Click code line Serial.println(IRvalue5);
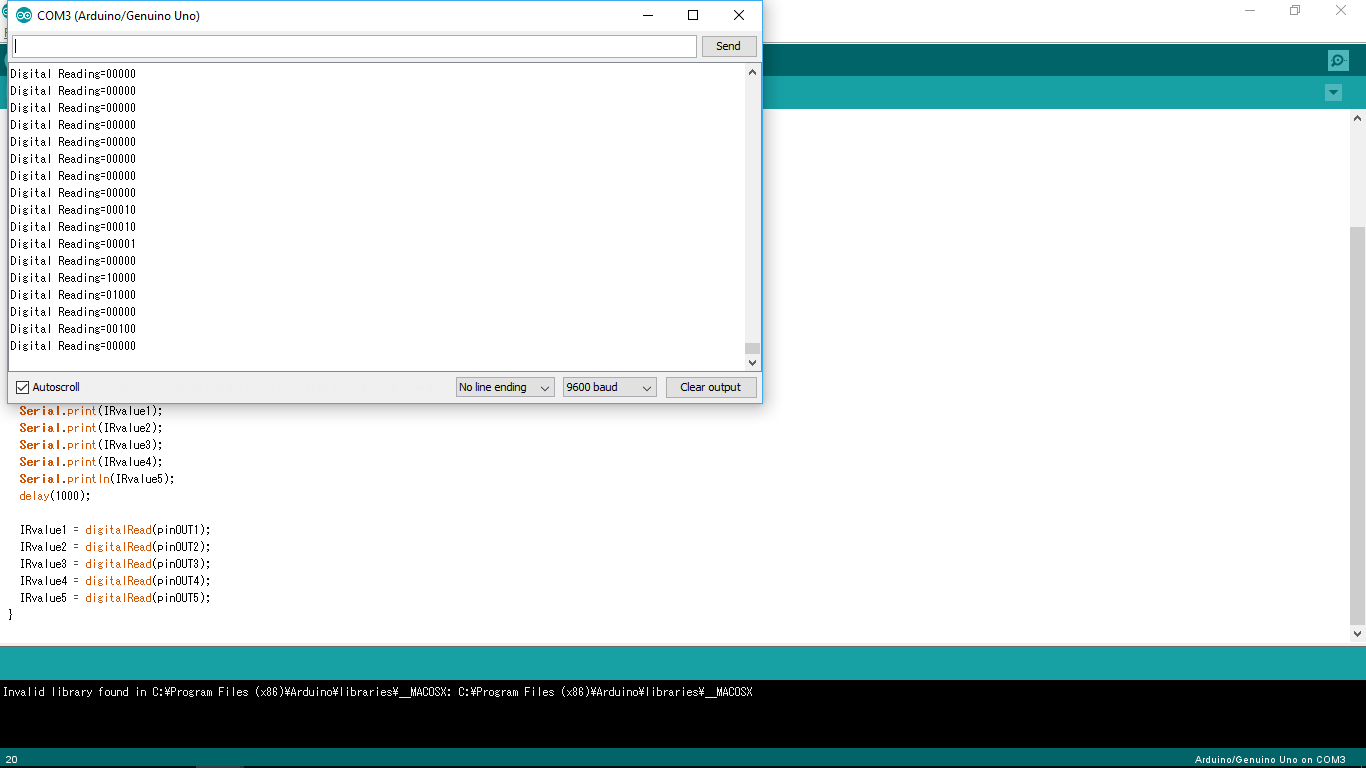The height and width of the screenshot is (768, 1366). point(97,479)
